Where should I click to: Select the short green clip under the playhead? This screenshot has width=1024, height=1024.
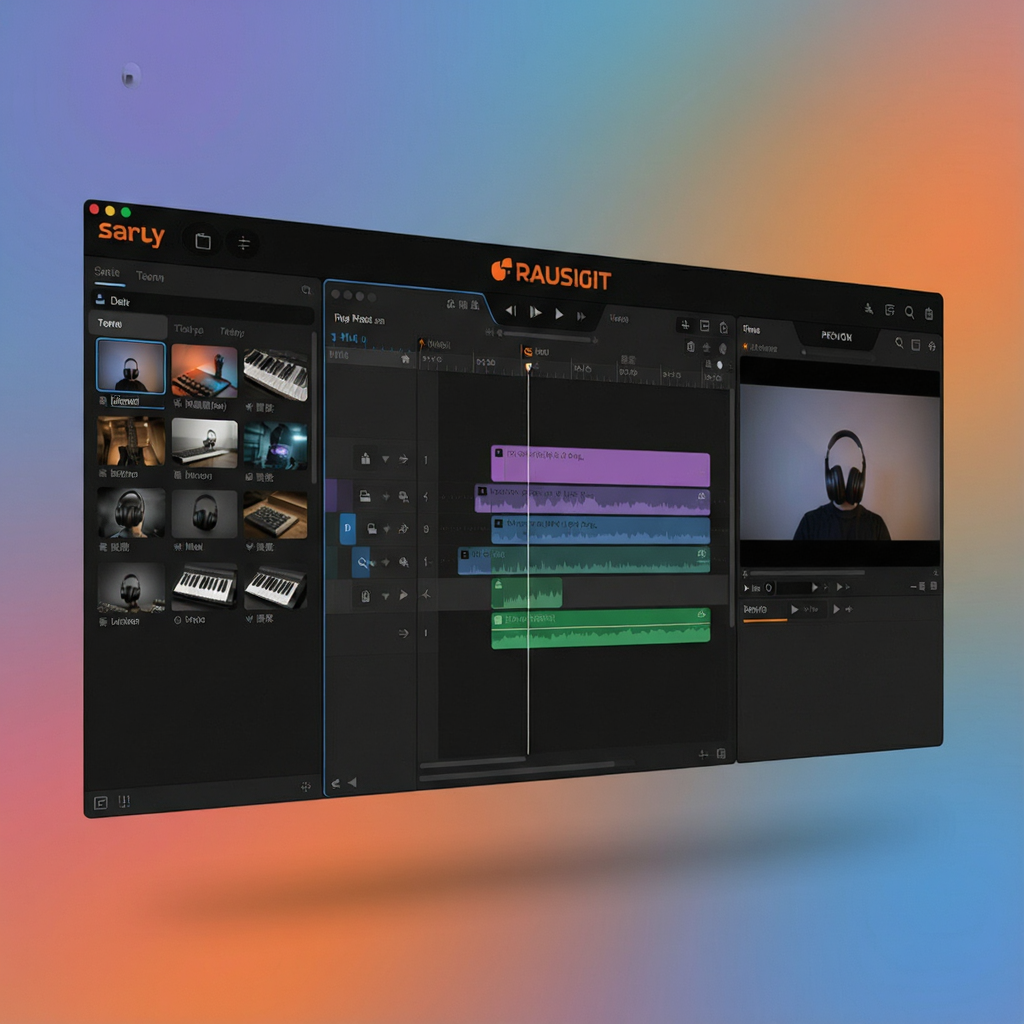pyautogui.click(x=526, y=593)
